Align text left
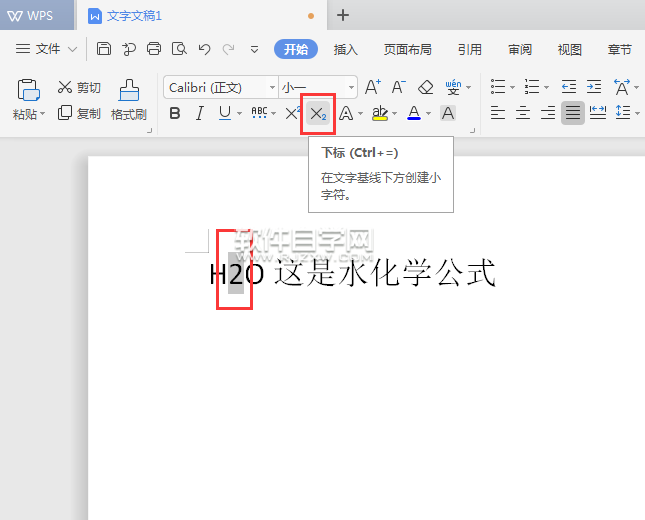The width and height of the screenshot is (645, 520). coord(498,113)
